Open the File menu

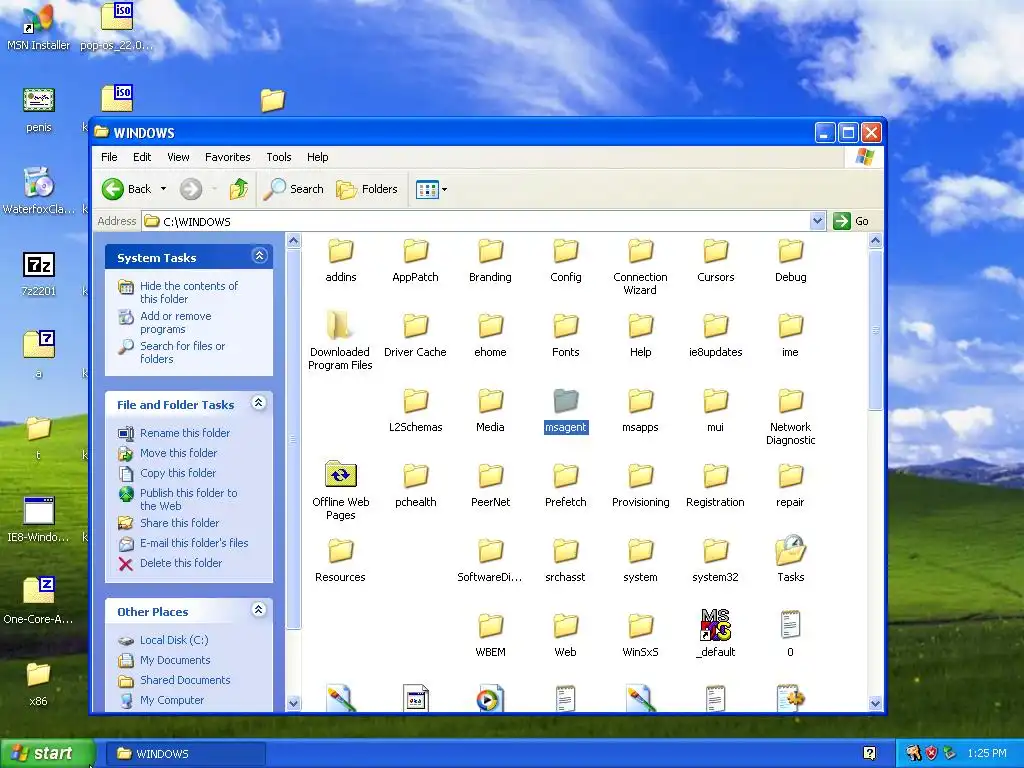(109, 157)
